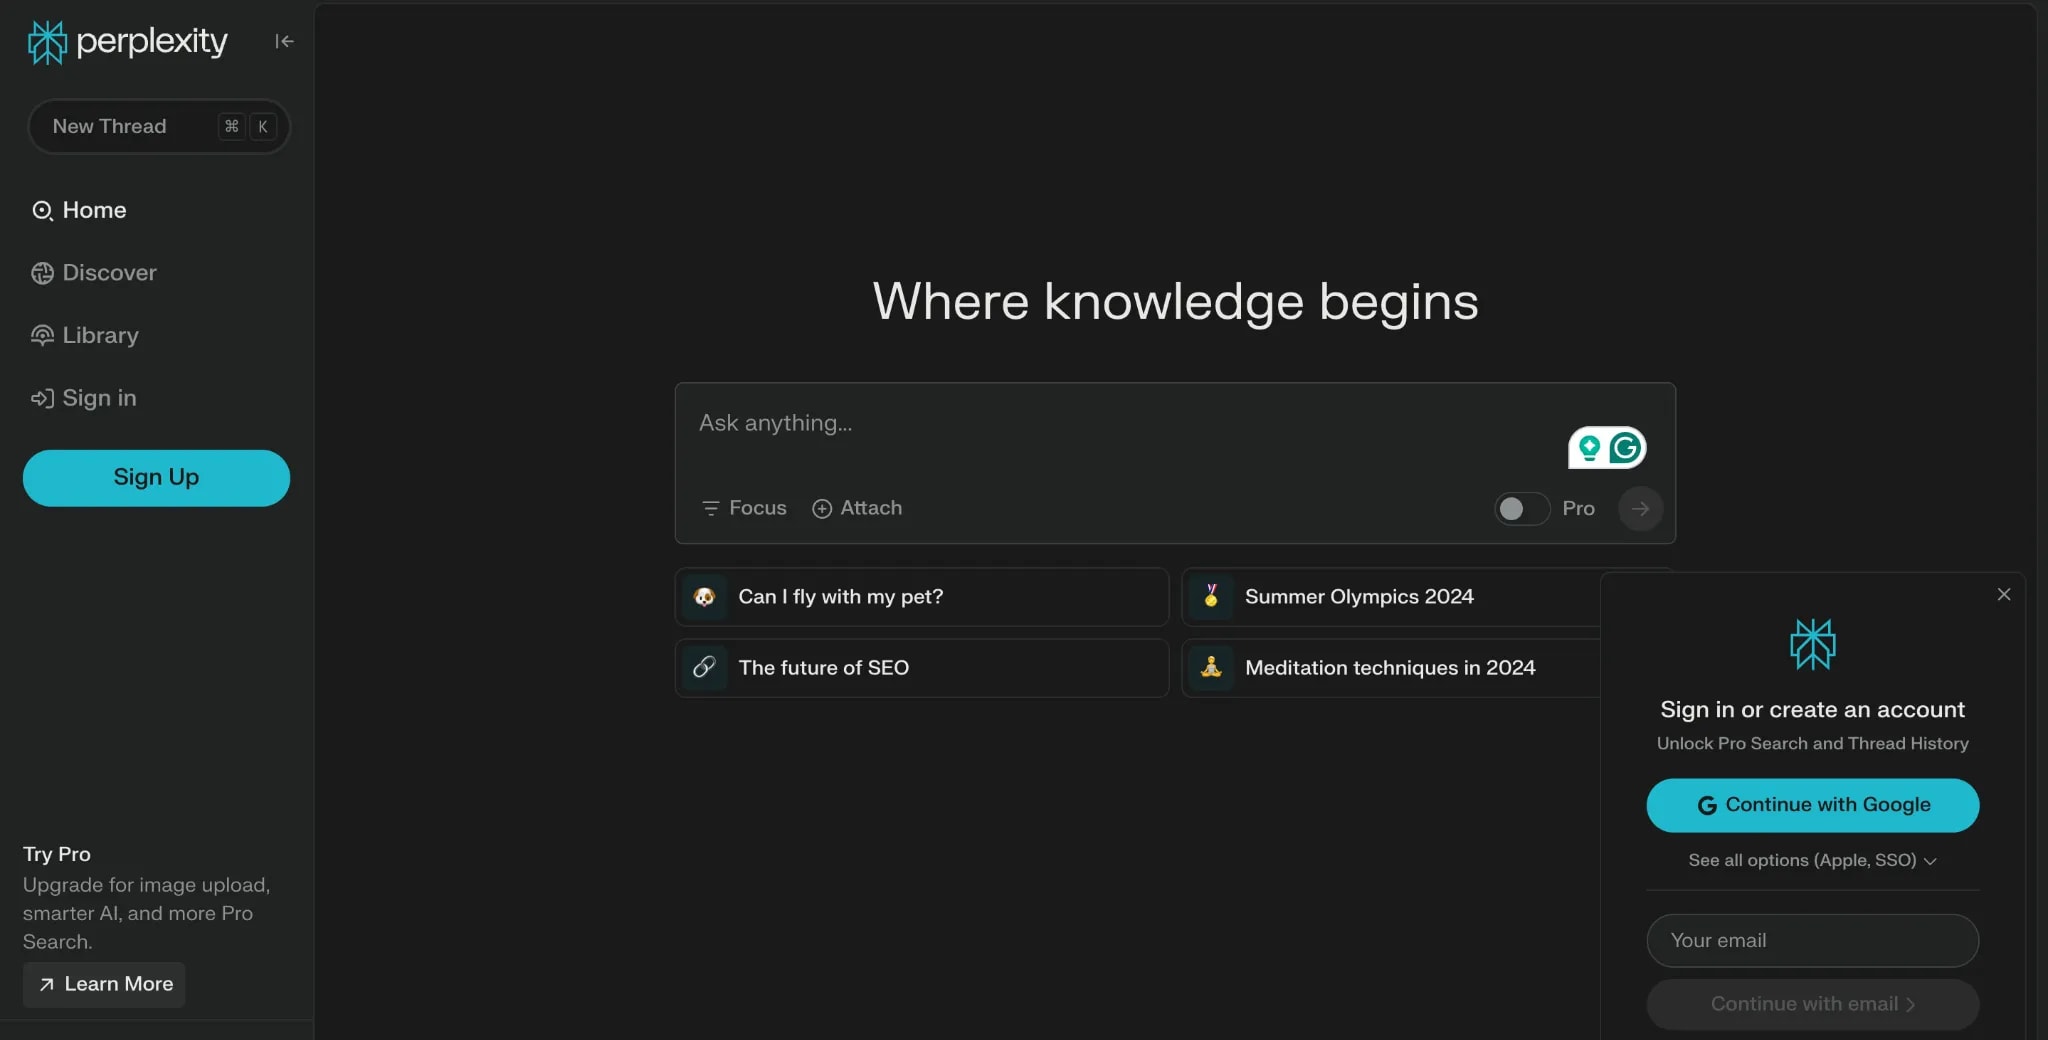Screen dimensions: 2048x1040
Task: Select Sign in from the sidebar
Action: point(85,398)
